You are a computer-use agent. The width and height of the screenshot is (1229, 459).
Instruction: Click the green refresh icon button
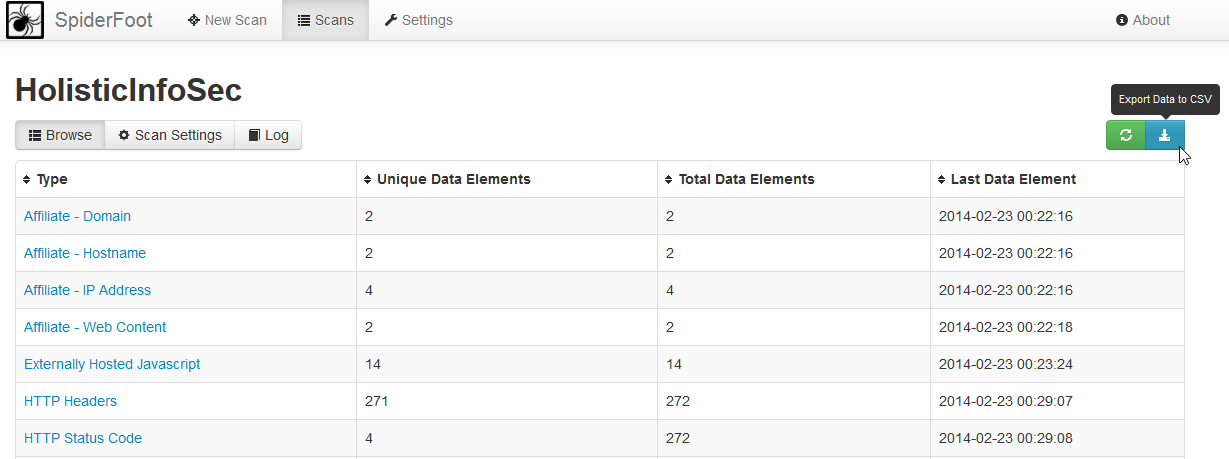1125,135
